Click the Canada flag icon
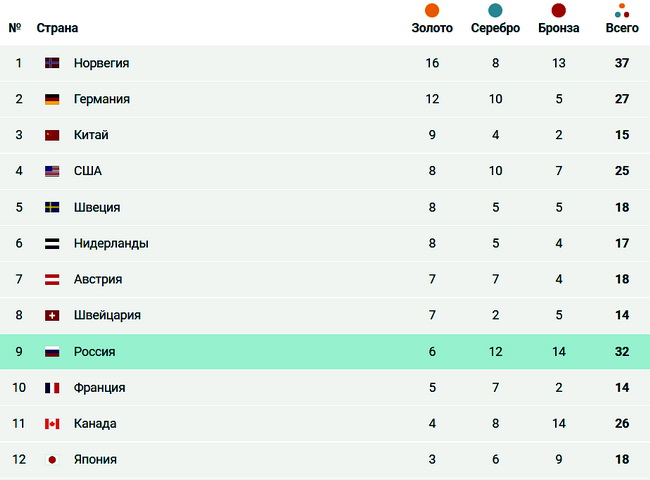Viewport: 650px width, 480px height. [52, 423]
